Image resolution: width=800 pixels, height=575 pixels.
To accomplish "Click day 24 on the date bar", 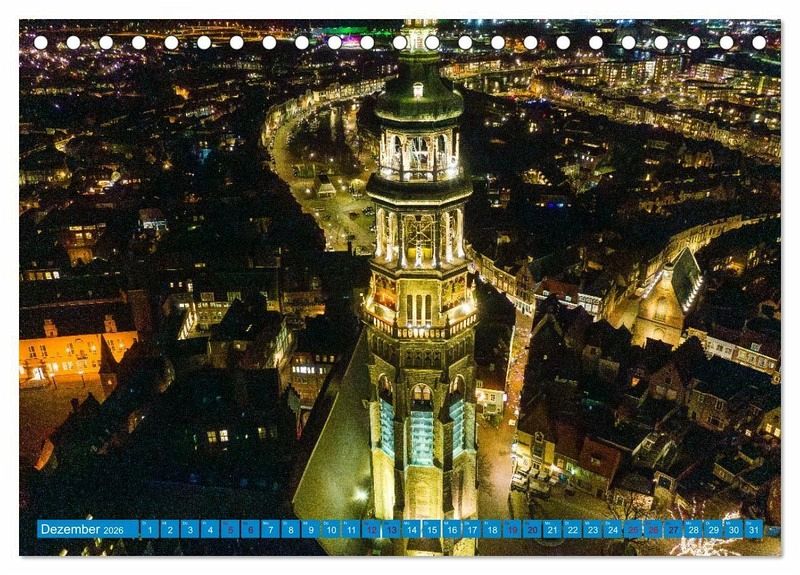I will [613, 529].
